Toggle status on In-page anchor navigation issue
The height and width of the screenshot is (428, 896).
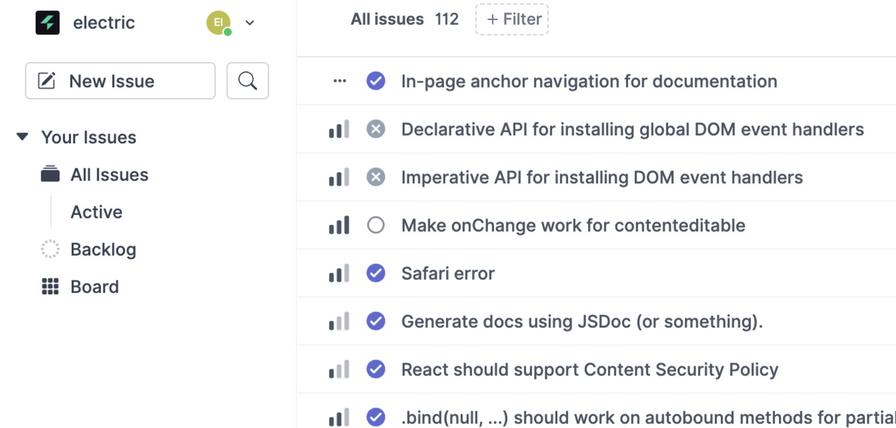point(376,81)
